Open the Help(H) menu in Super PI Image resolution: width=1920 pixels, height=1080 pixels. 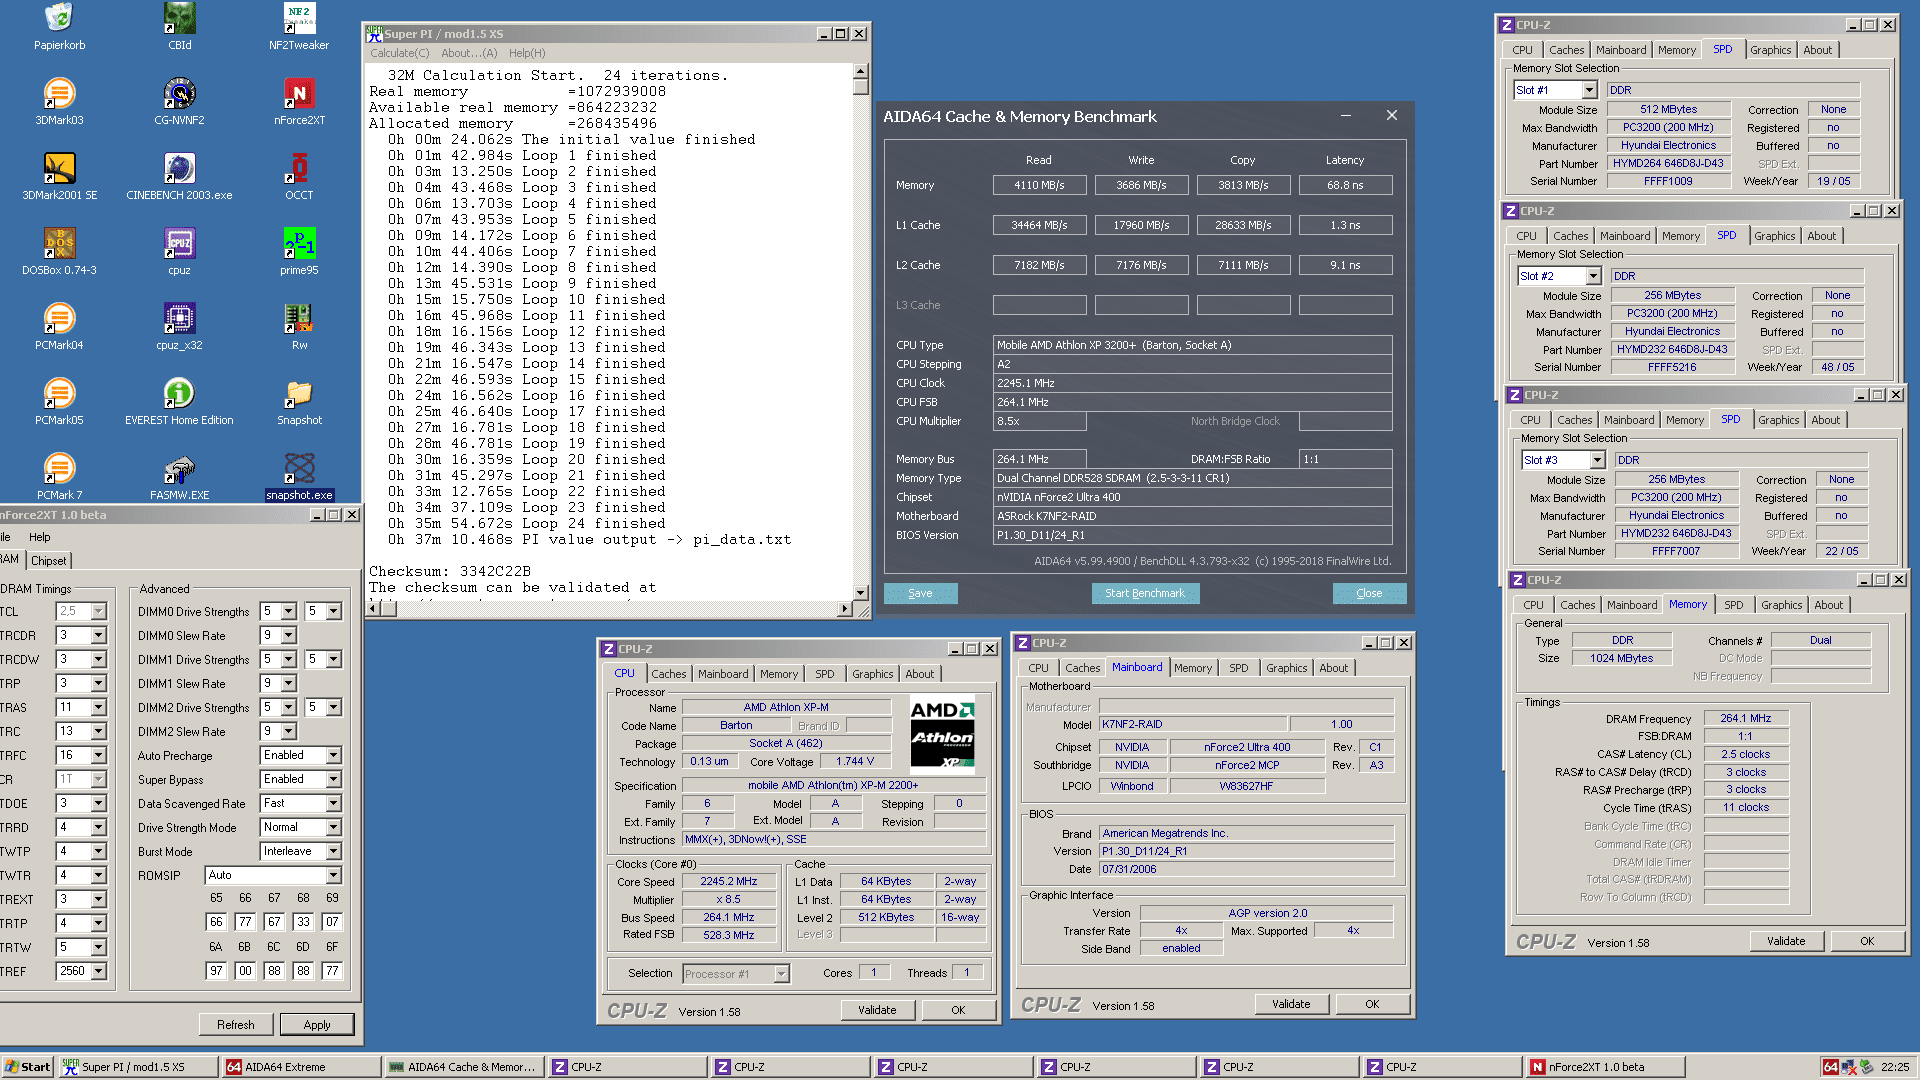tap(527, 53)
